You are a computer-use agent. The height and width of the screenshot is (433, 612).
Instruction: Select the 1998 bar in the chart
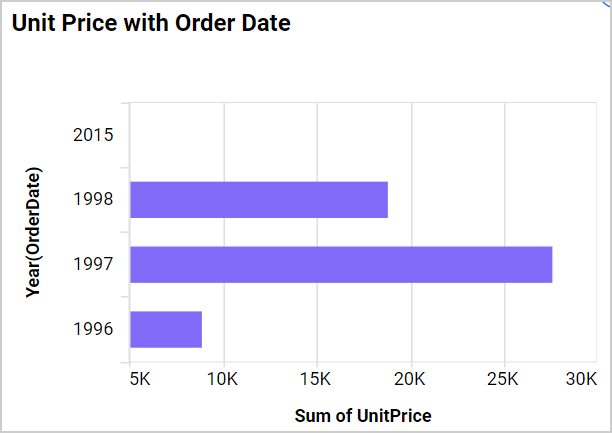click(x=258, y=200)
